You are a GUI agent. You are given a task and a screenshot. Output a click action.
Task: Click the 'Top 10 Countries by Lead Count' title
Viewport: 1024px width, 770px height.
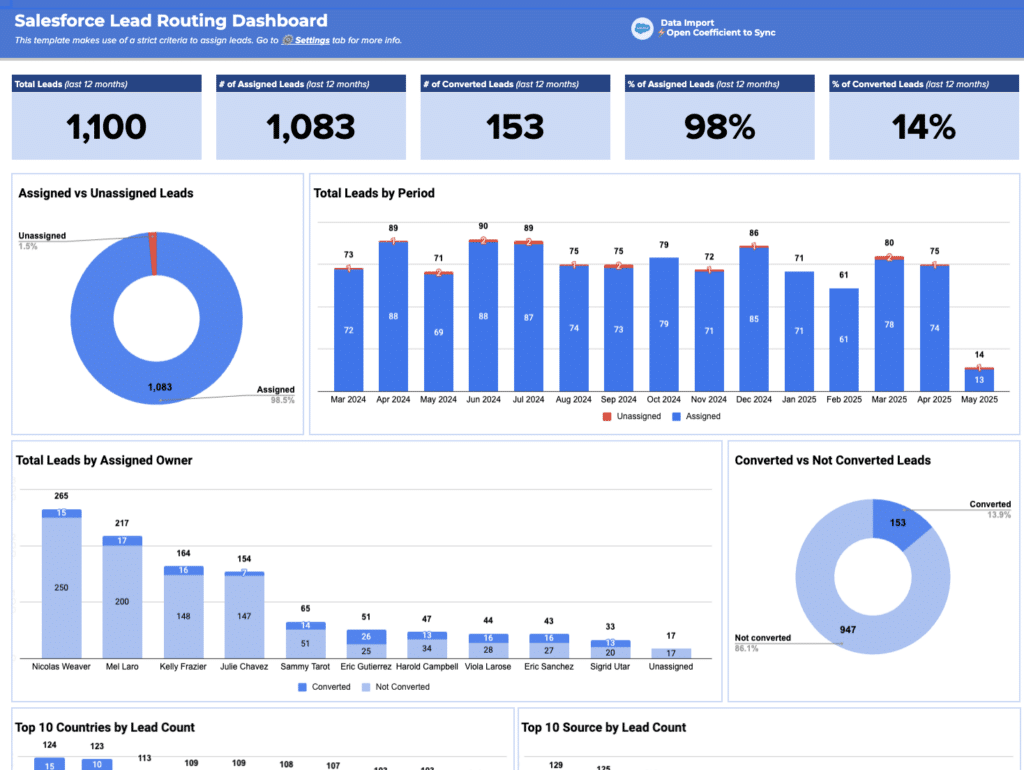104,728
